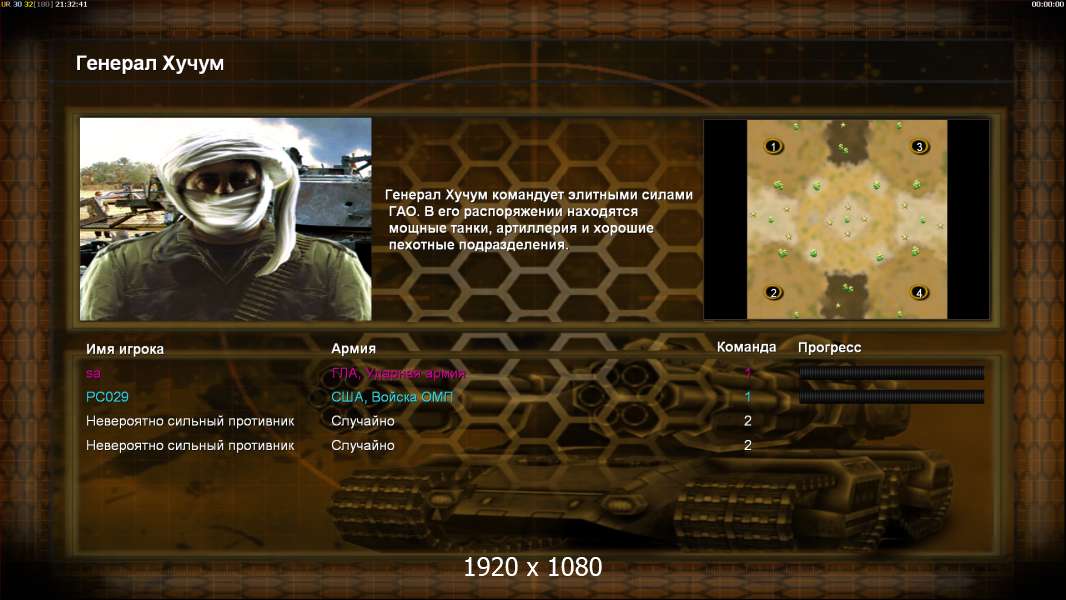Click army 'ГЛА, Ударная армия'
This screenshot has width=1066, height=600.
(398, 373)
